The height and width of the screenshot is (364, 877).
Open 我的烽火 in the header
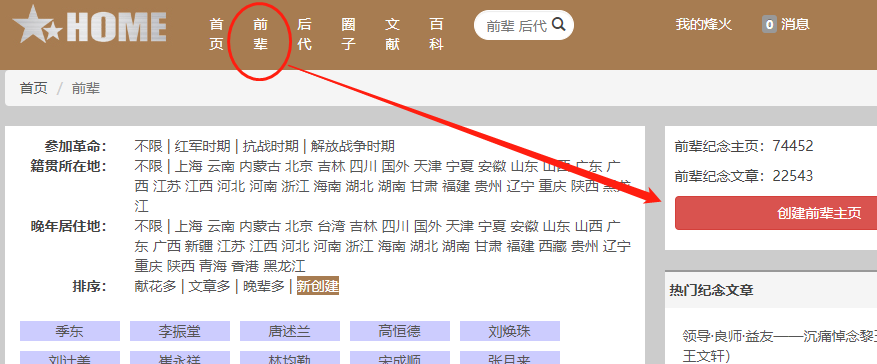click(x=703, y=25)
